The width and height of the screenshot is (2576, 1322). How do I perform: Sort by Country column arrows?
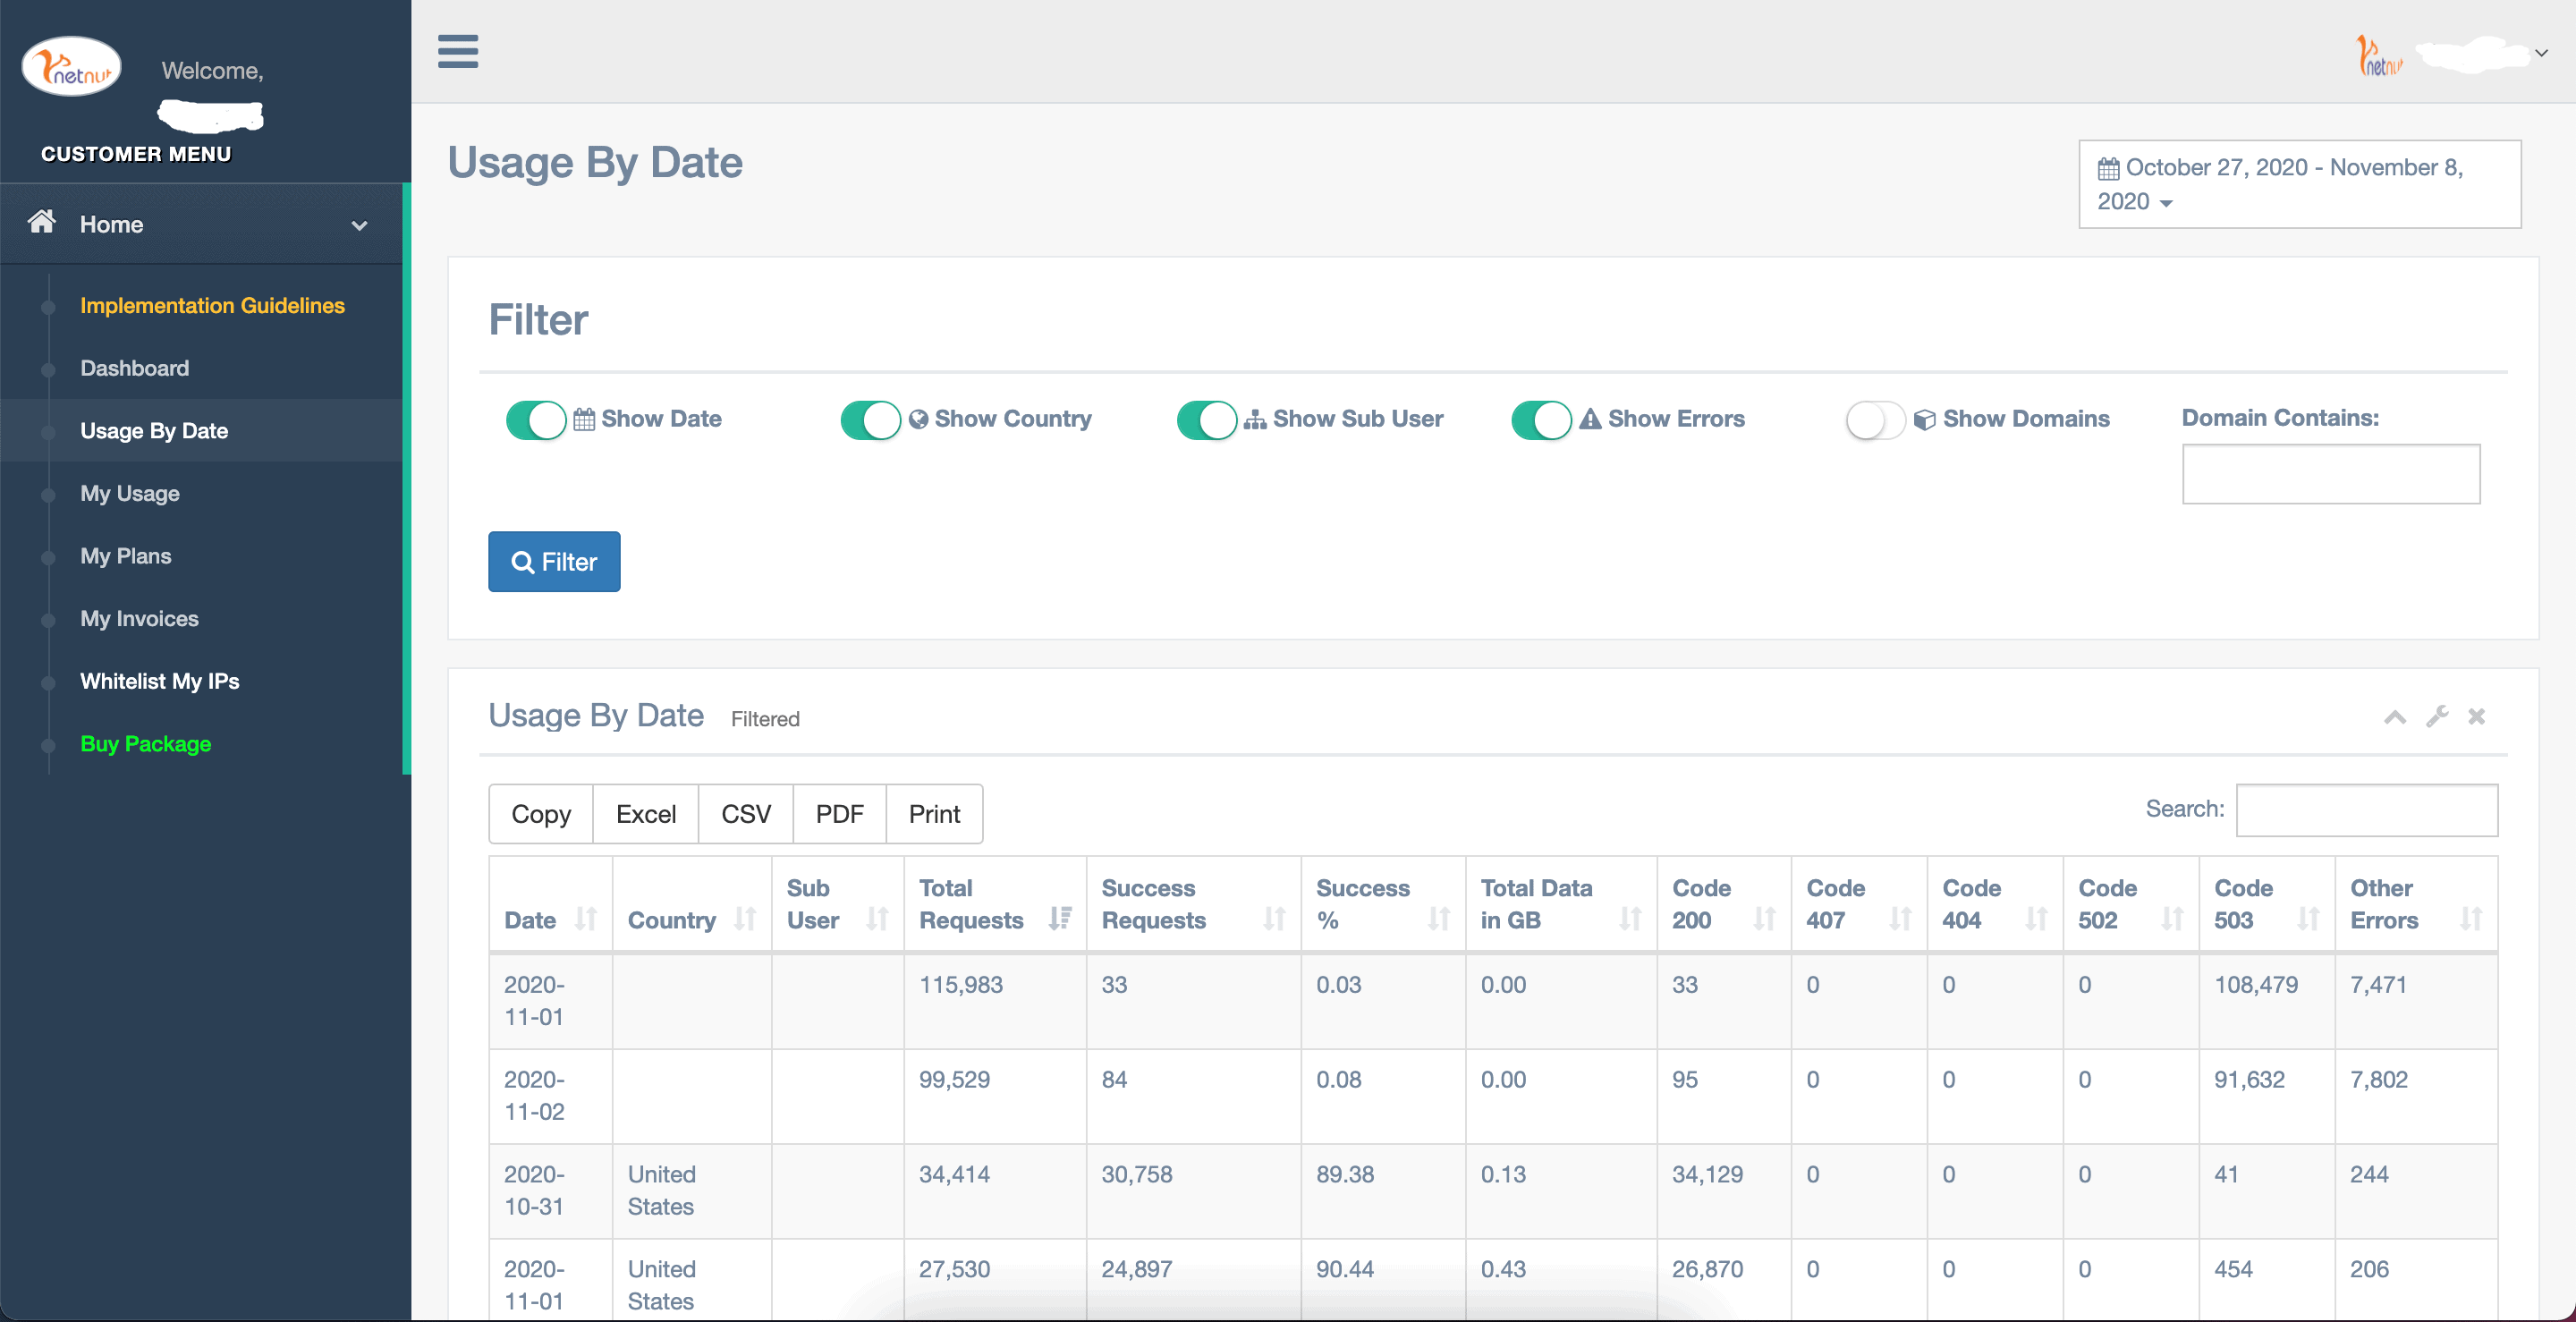click(x=745, y=918)
